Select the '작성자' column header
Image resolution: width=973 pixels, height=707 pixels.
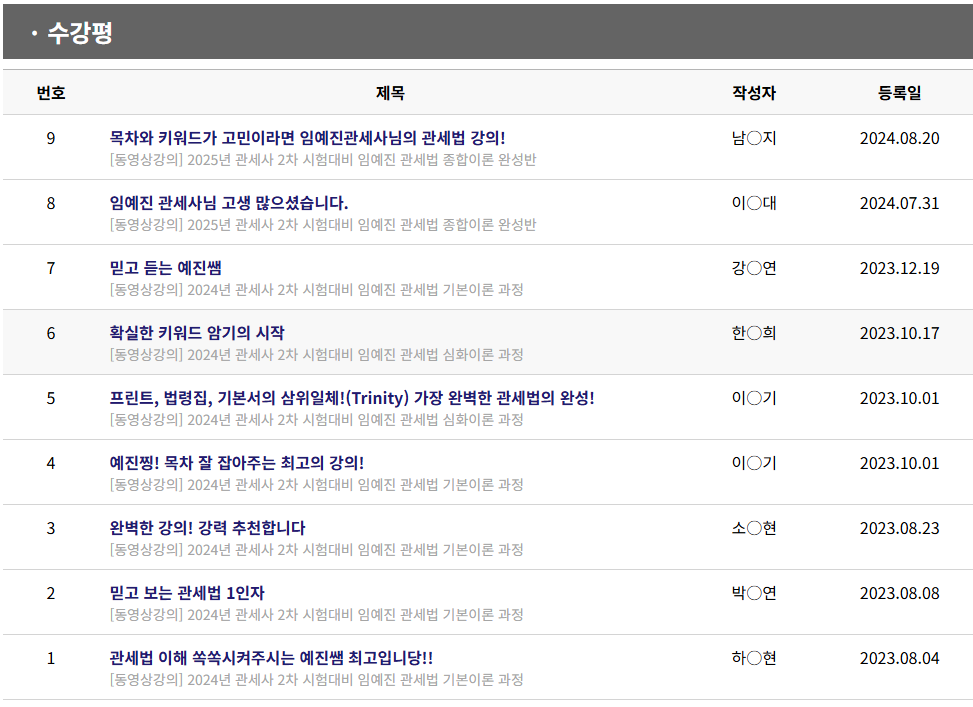coord(754,93)
